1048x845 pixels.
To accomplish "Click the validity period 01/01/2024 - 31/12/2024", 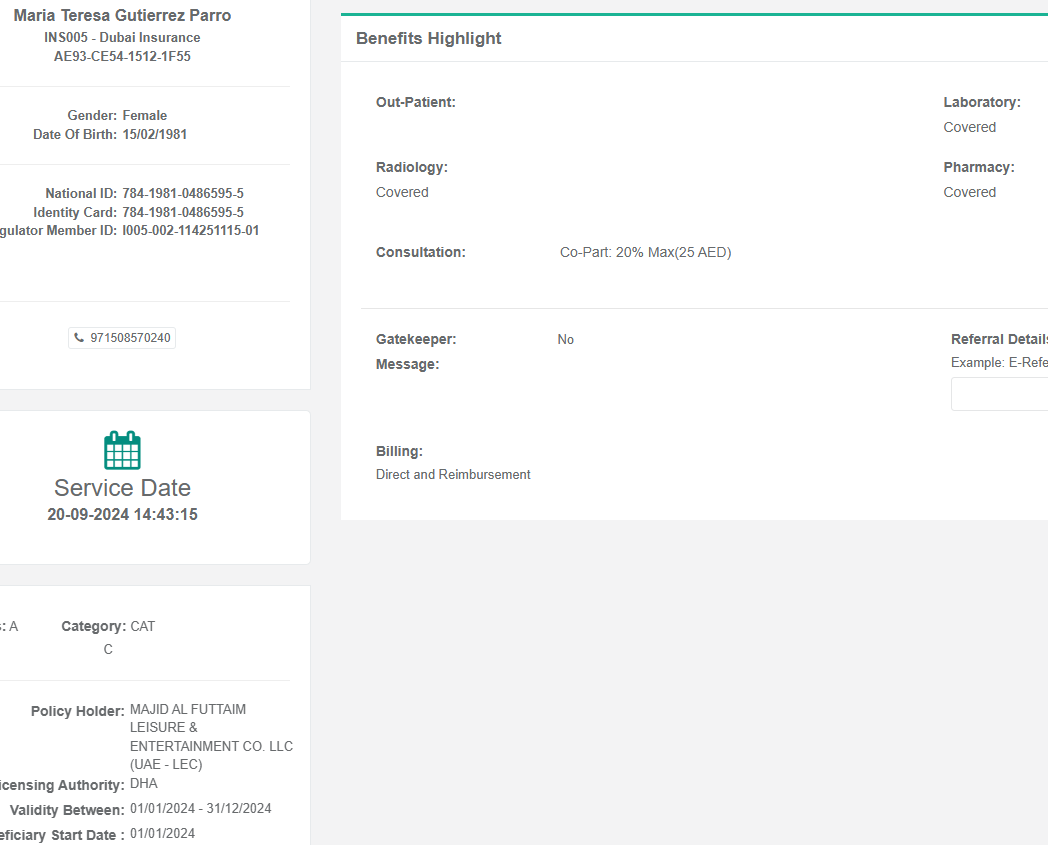I will point(200,808).
